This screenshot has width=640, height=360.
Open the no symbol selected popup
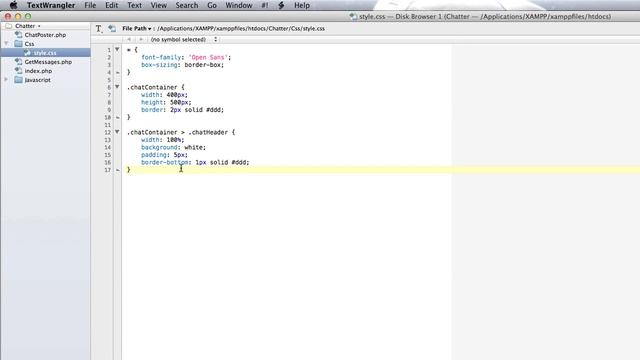point(184,40)
